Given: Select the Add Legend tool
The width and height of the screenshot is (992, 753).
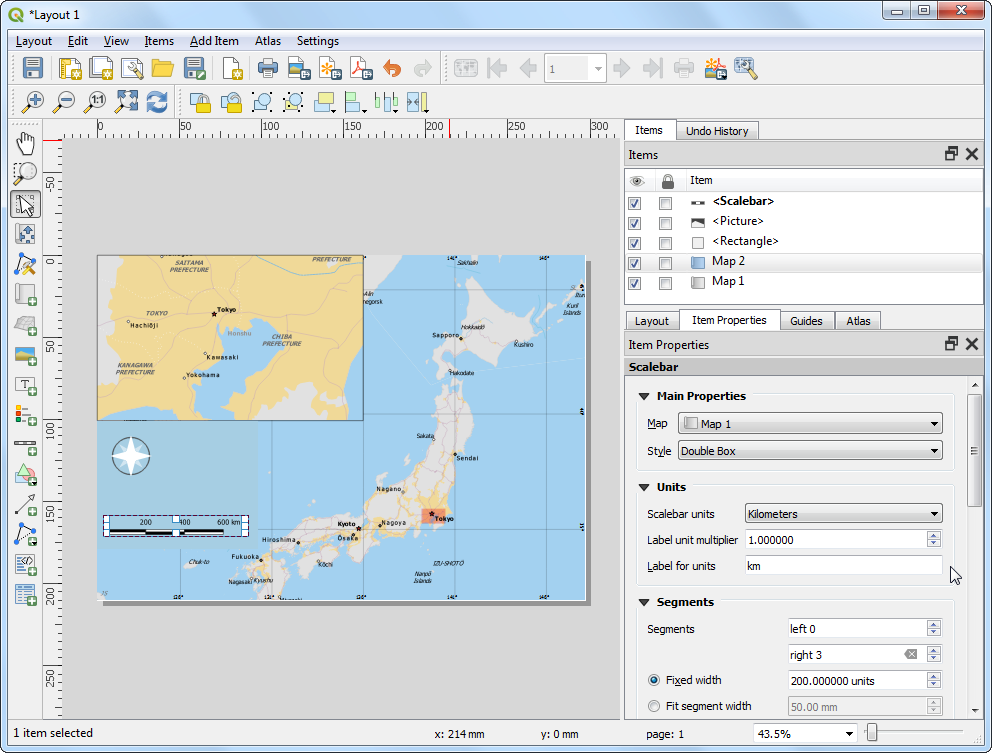Looking at the screenshot, I should coord(25,414).
